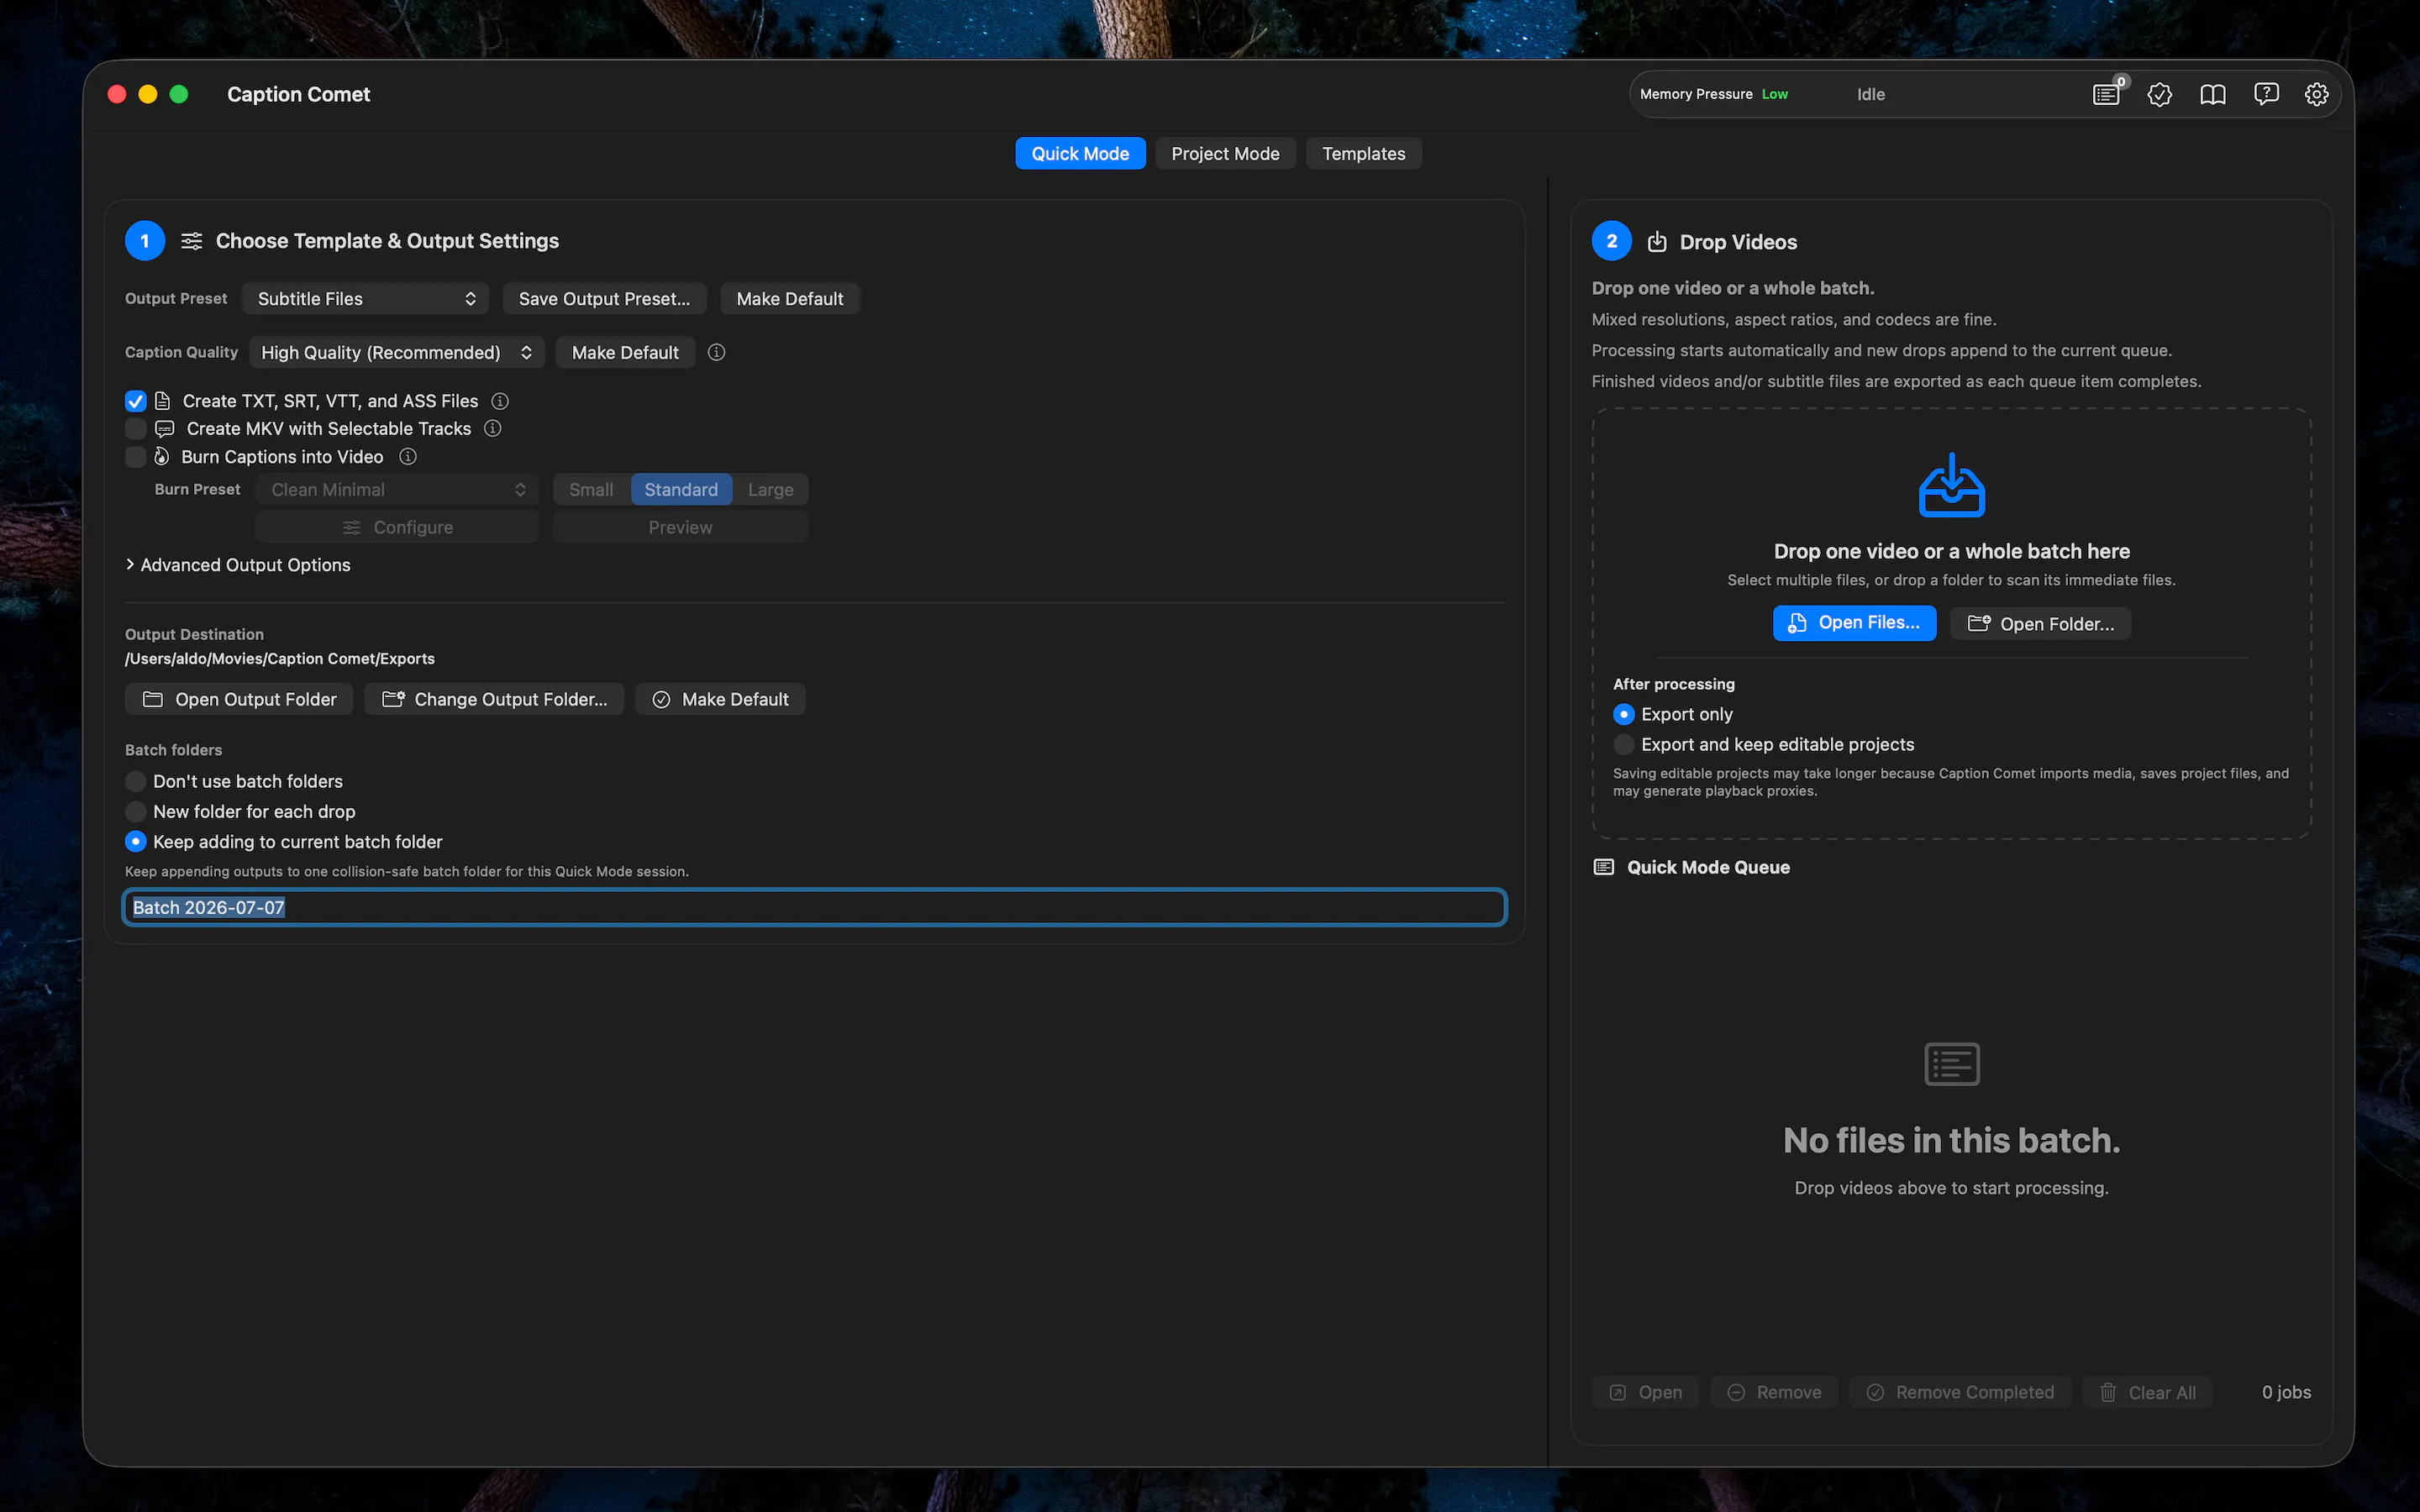Click Make Default next to Output Preset
Image resolution: width=2420 pixels, height=1512 pixels.
pos(790,299)
